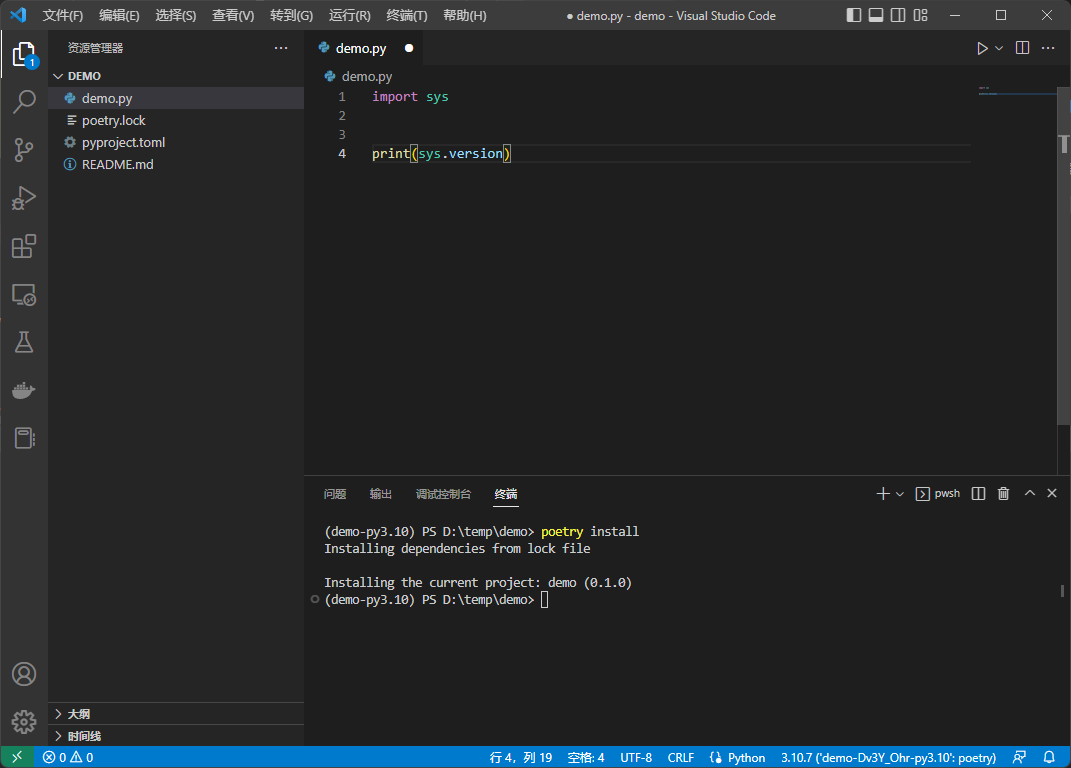Viewport: 1071px width, 768px height.
Task: Open Remote Explorer view icon
Action: click(x=24, y=294)
